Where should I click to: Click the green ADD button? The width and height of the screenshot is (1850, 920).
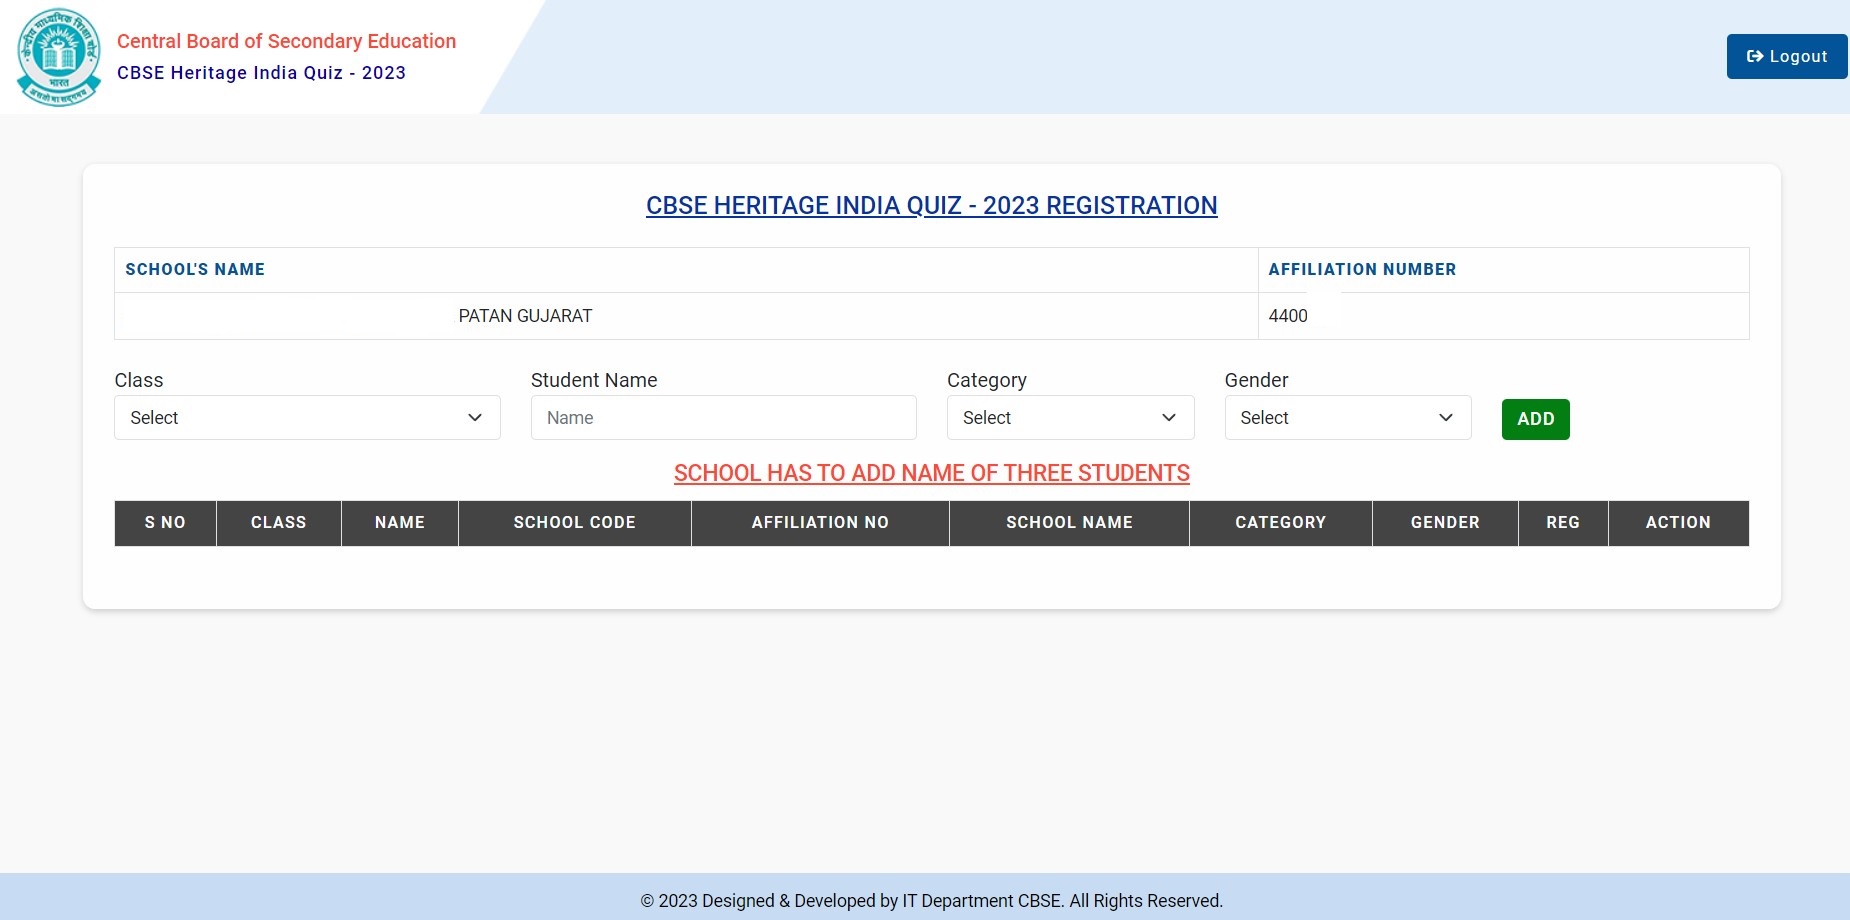coord(1535,419)
